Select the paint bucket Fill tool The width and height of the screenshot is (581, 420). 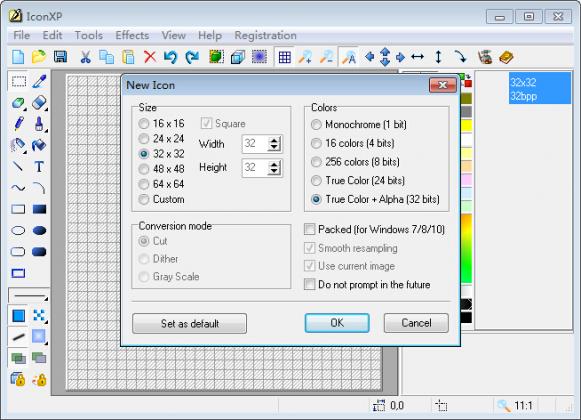coord(39,145)
